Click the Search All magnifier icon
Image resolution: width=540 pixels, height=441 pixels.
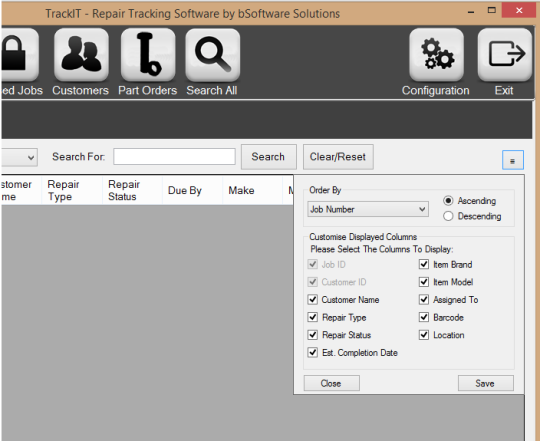tap(212, 54)
